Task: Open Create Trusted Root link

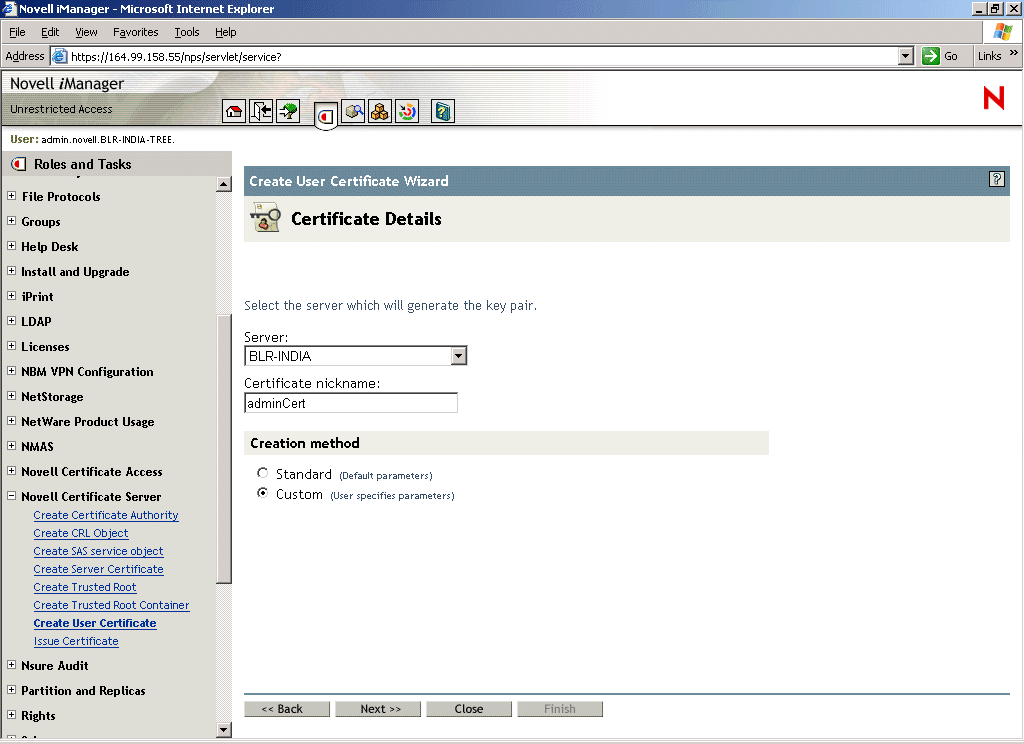Action: [85, 587]
